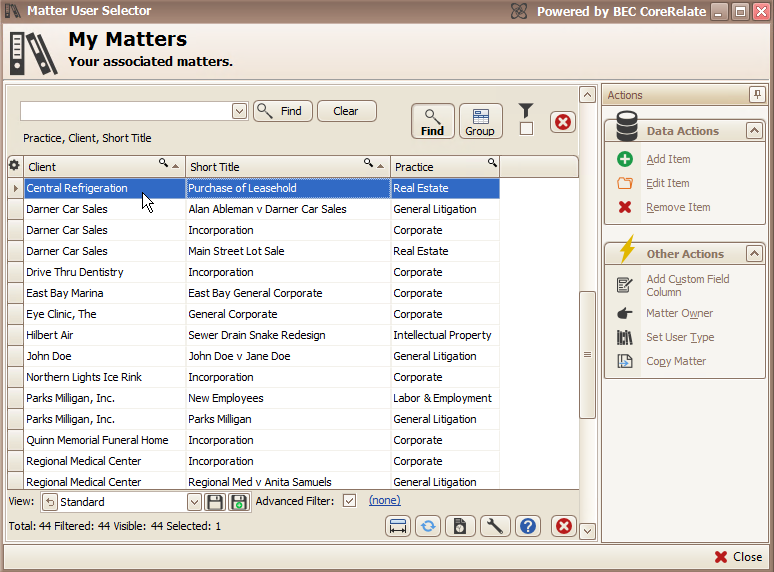Click the Group toolbar button
Viewport: 774px width, 572px height.
tap(480, 121)
